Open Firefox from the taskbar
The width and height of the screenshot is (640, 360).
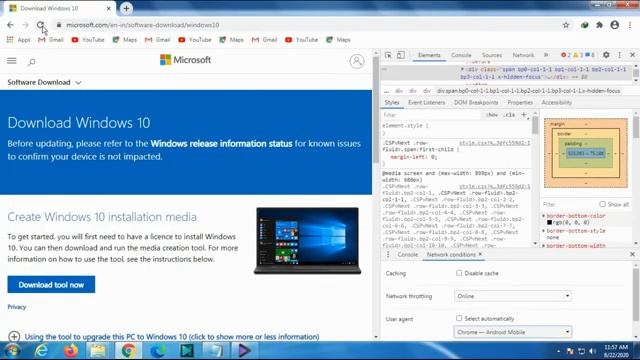click(71, 351)
